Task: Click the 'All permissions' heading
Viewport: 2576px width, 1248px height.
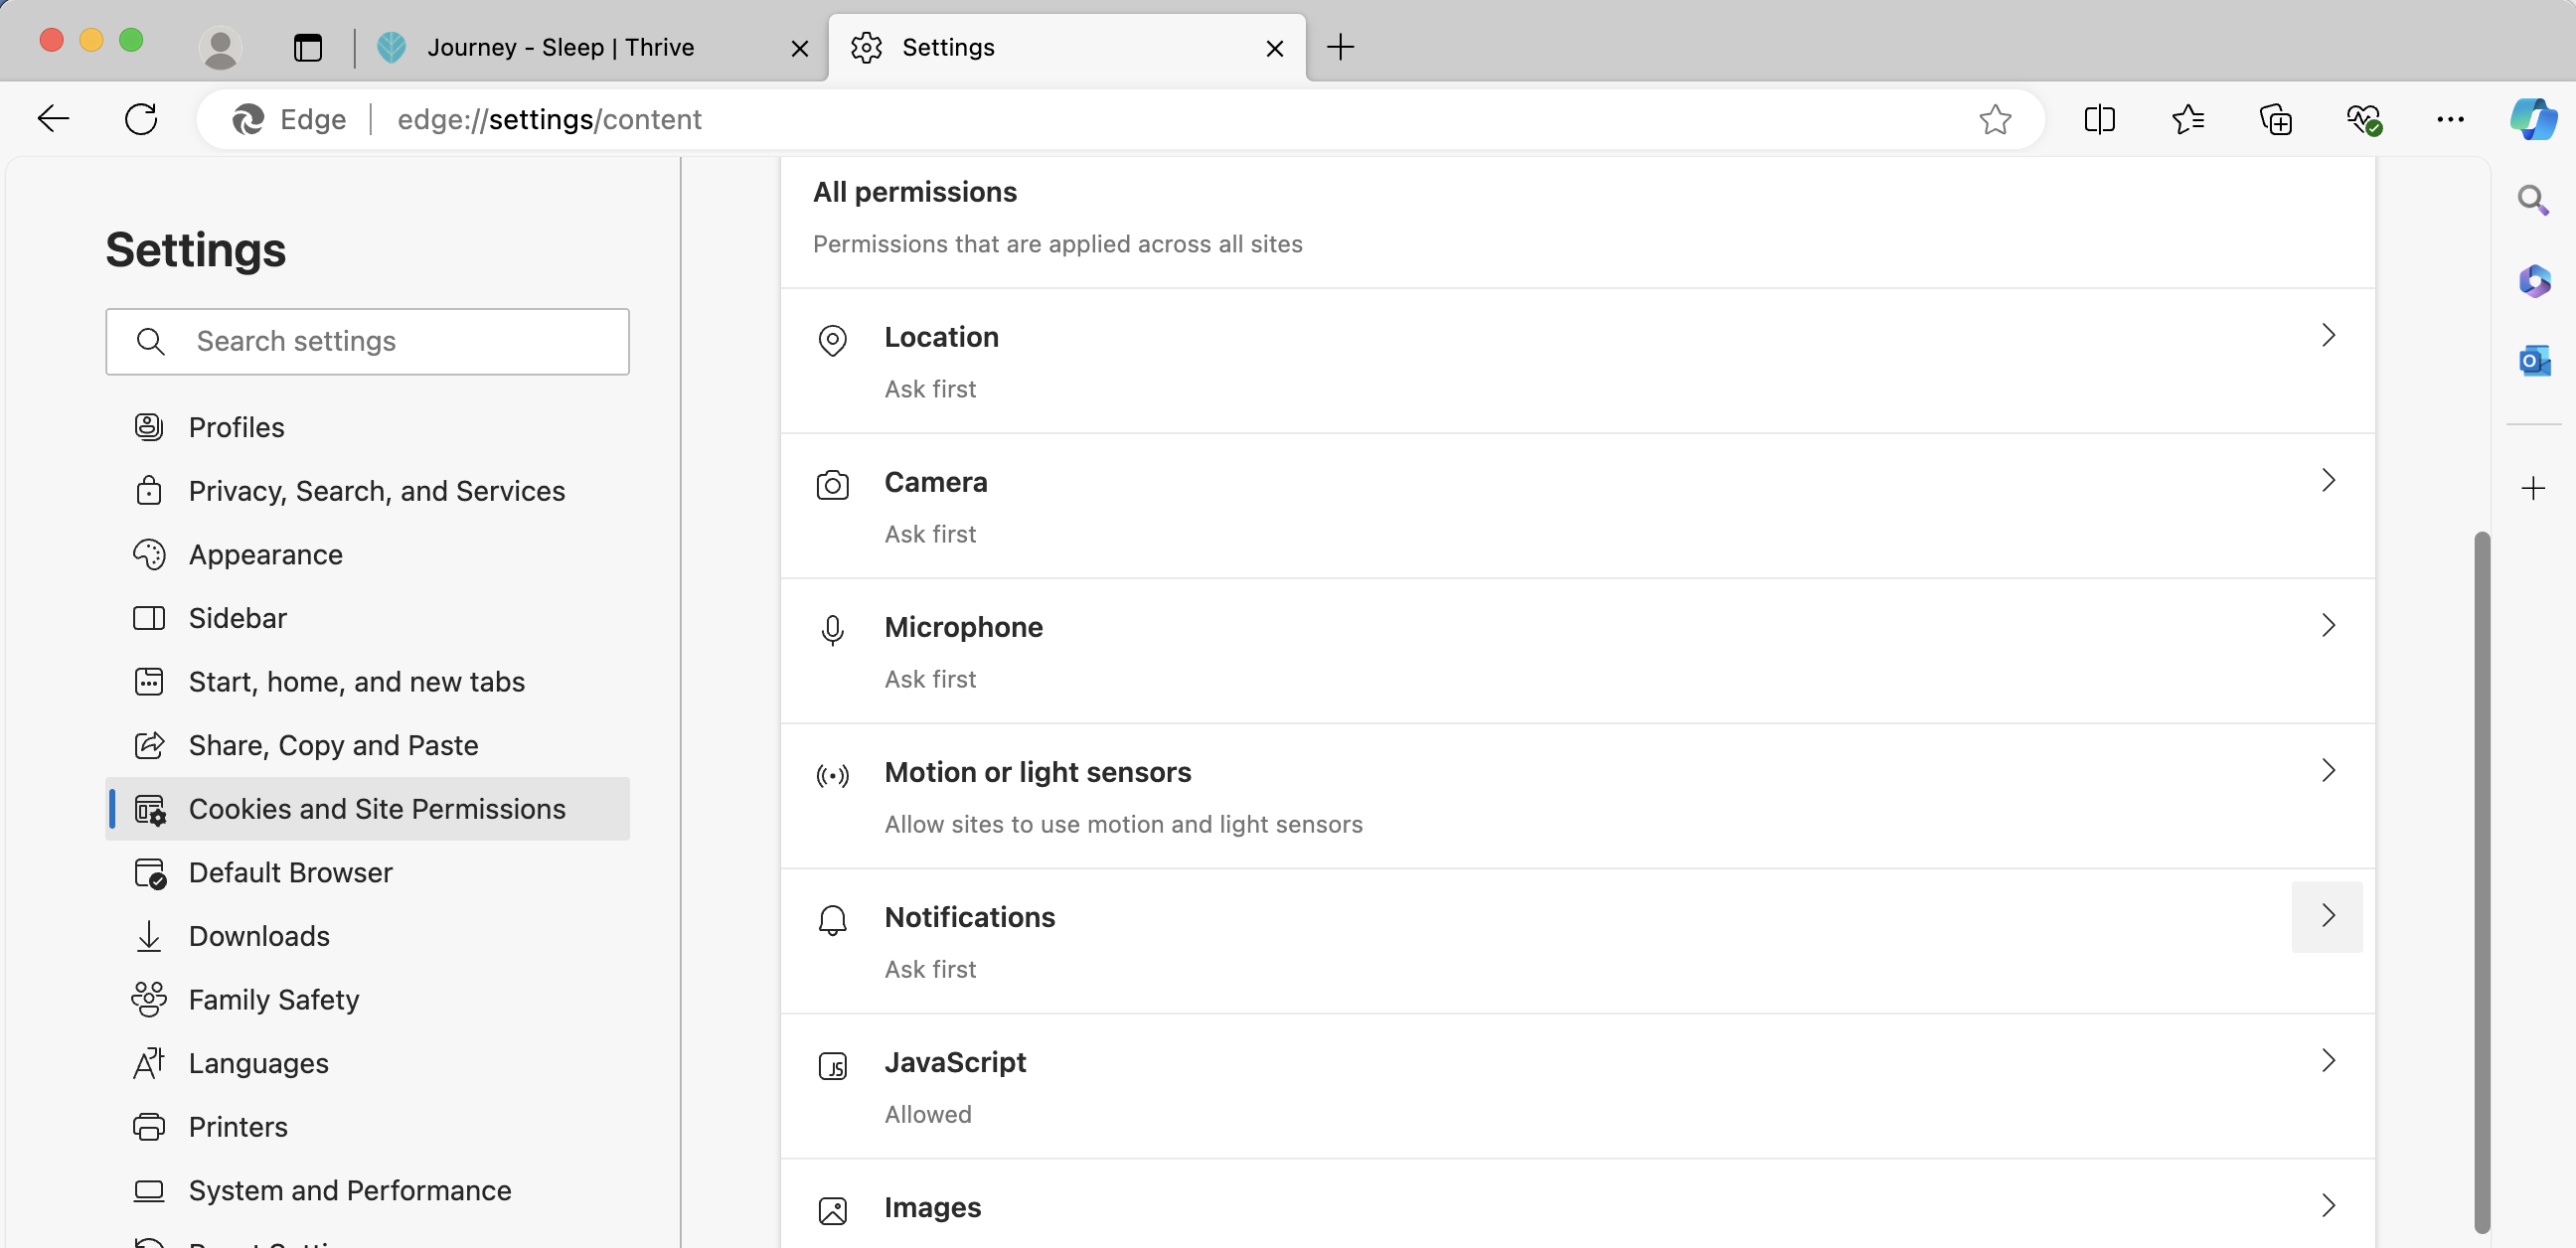Action: point(914,191)
